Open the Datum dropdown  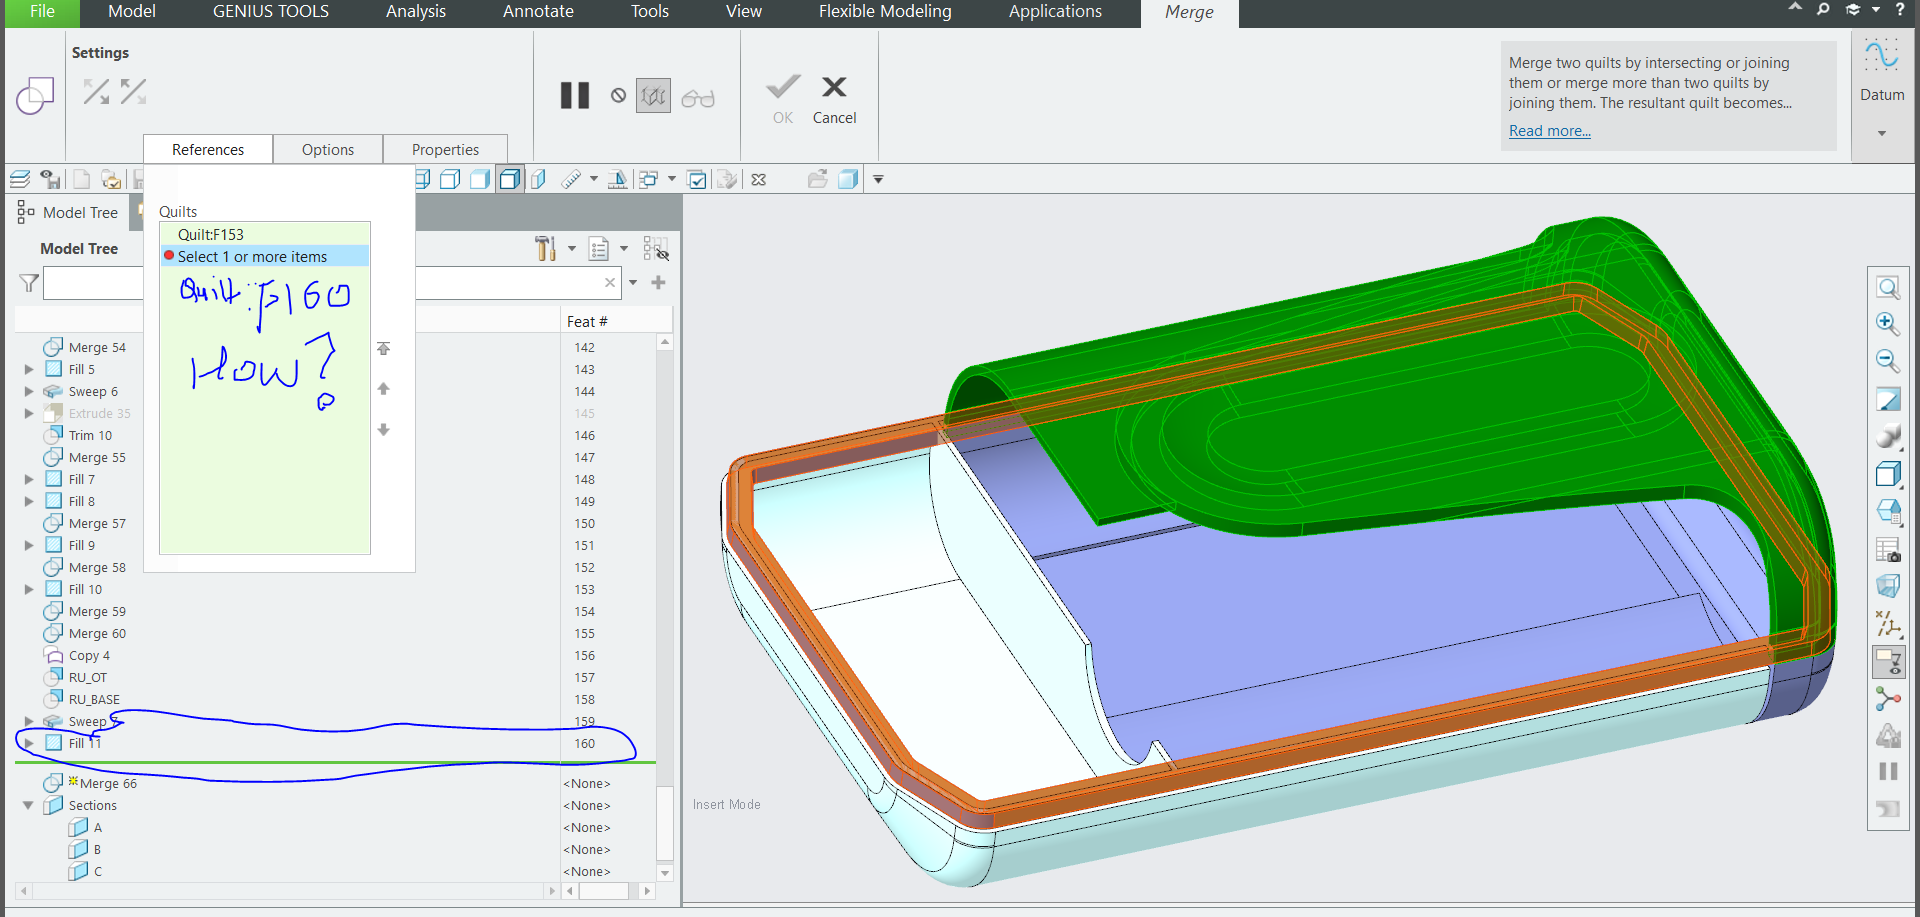click(x=1882, y=132)
